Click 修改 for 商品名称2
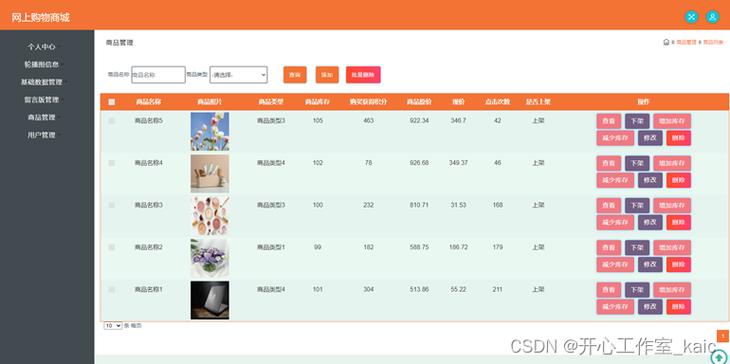This screenshot has width=730, height=364. click(x=650, y=265)
